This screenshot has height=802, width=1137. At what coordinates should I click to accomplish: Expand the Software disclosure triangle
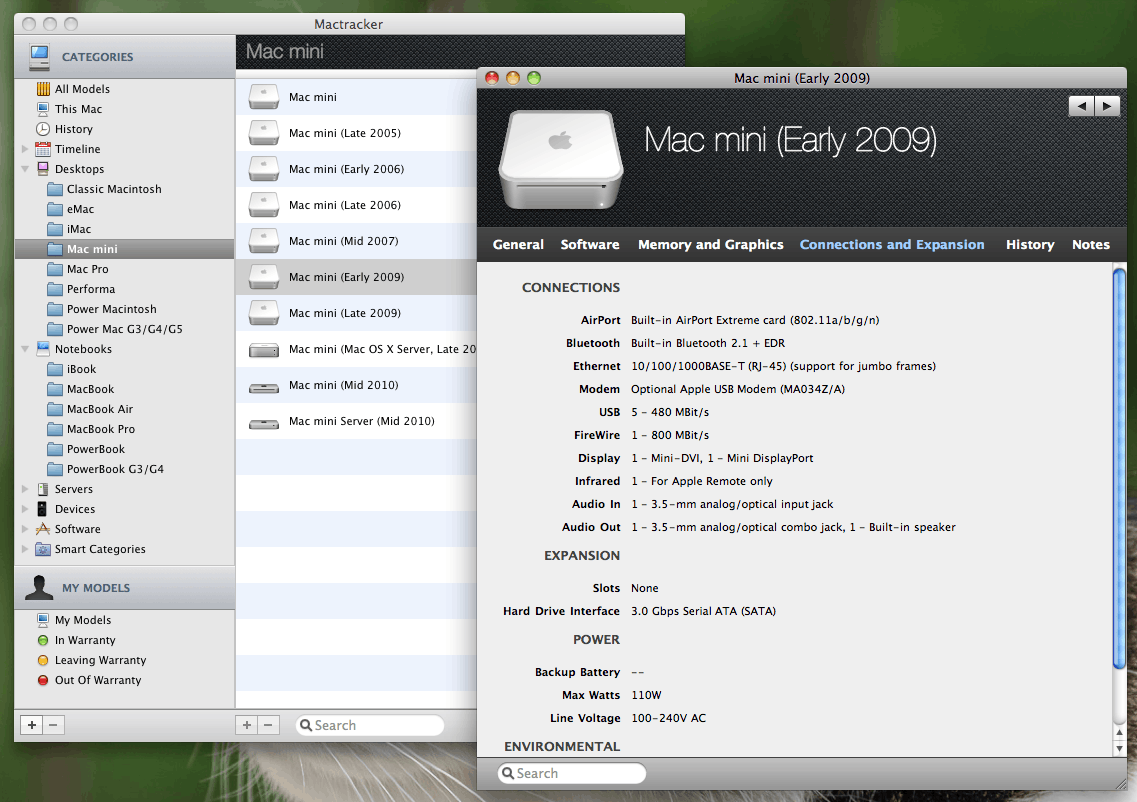coord(25,529)
